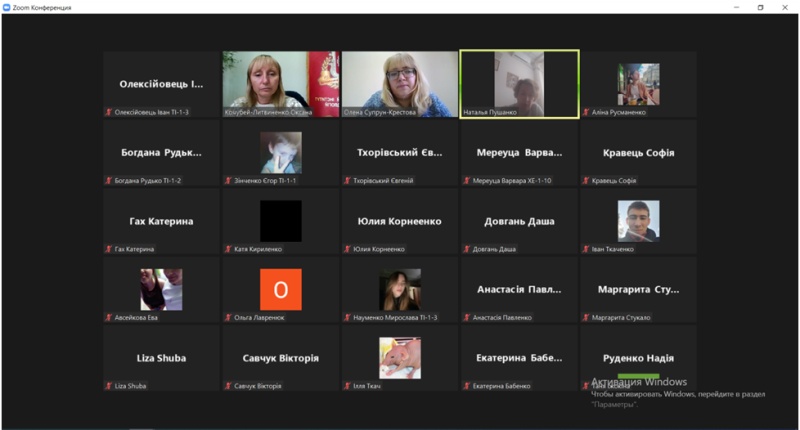
Task: Click muted mic icon for Довгань Даша
Action: point(466,249)
